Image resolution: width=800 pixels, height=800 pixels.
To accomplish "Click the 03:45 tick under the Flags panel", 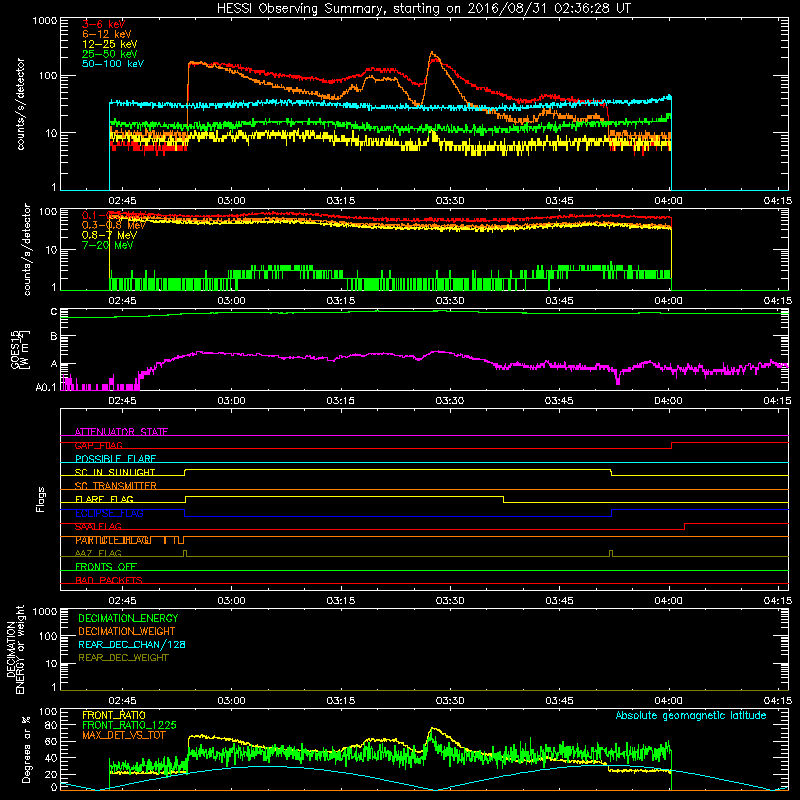I will click(x=559, y=601).
